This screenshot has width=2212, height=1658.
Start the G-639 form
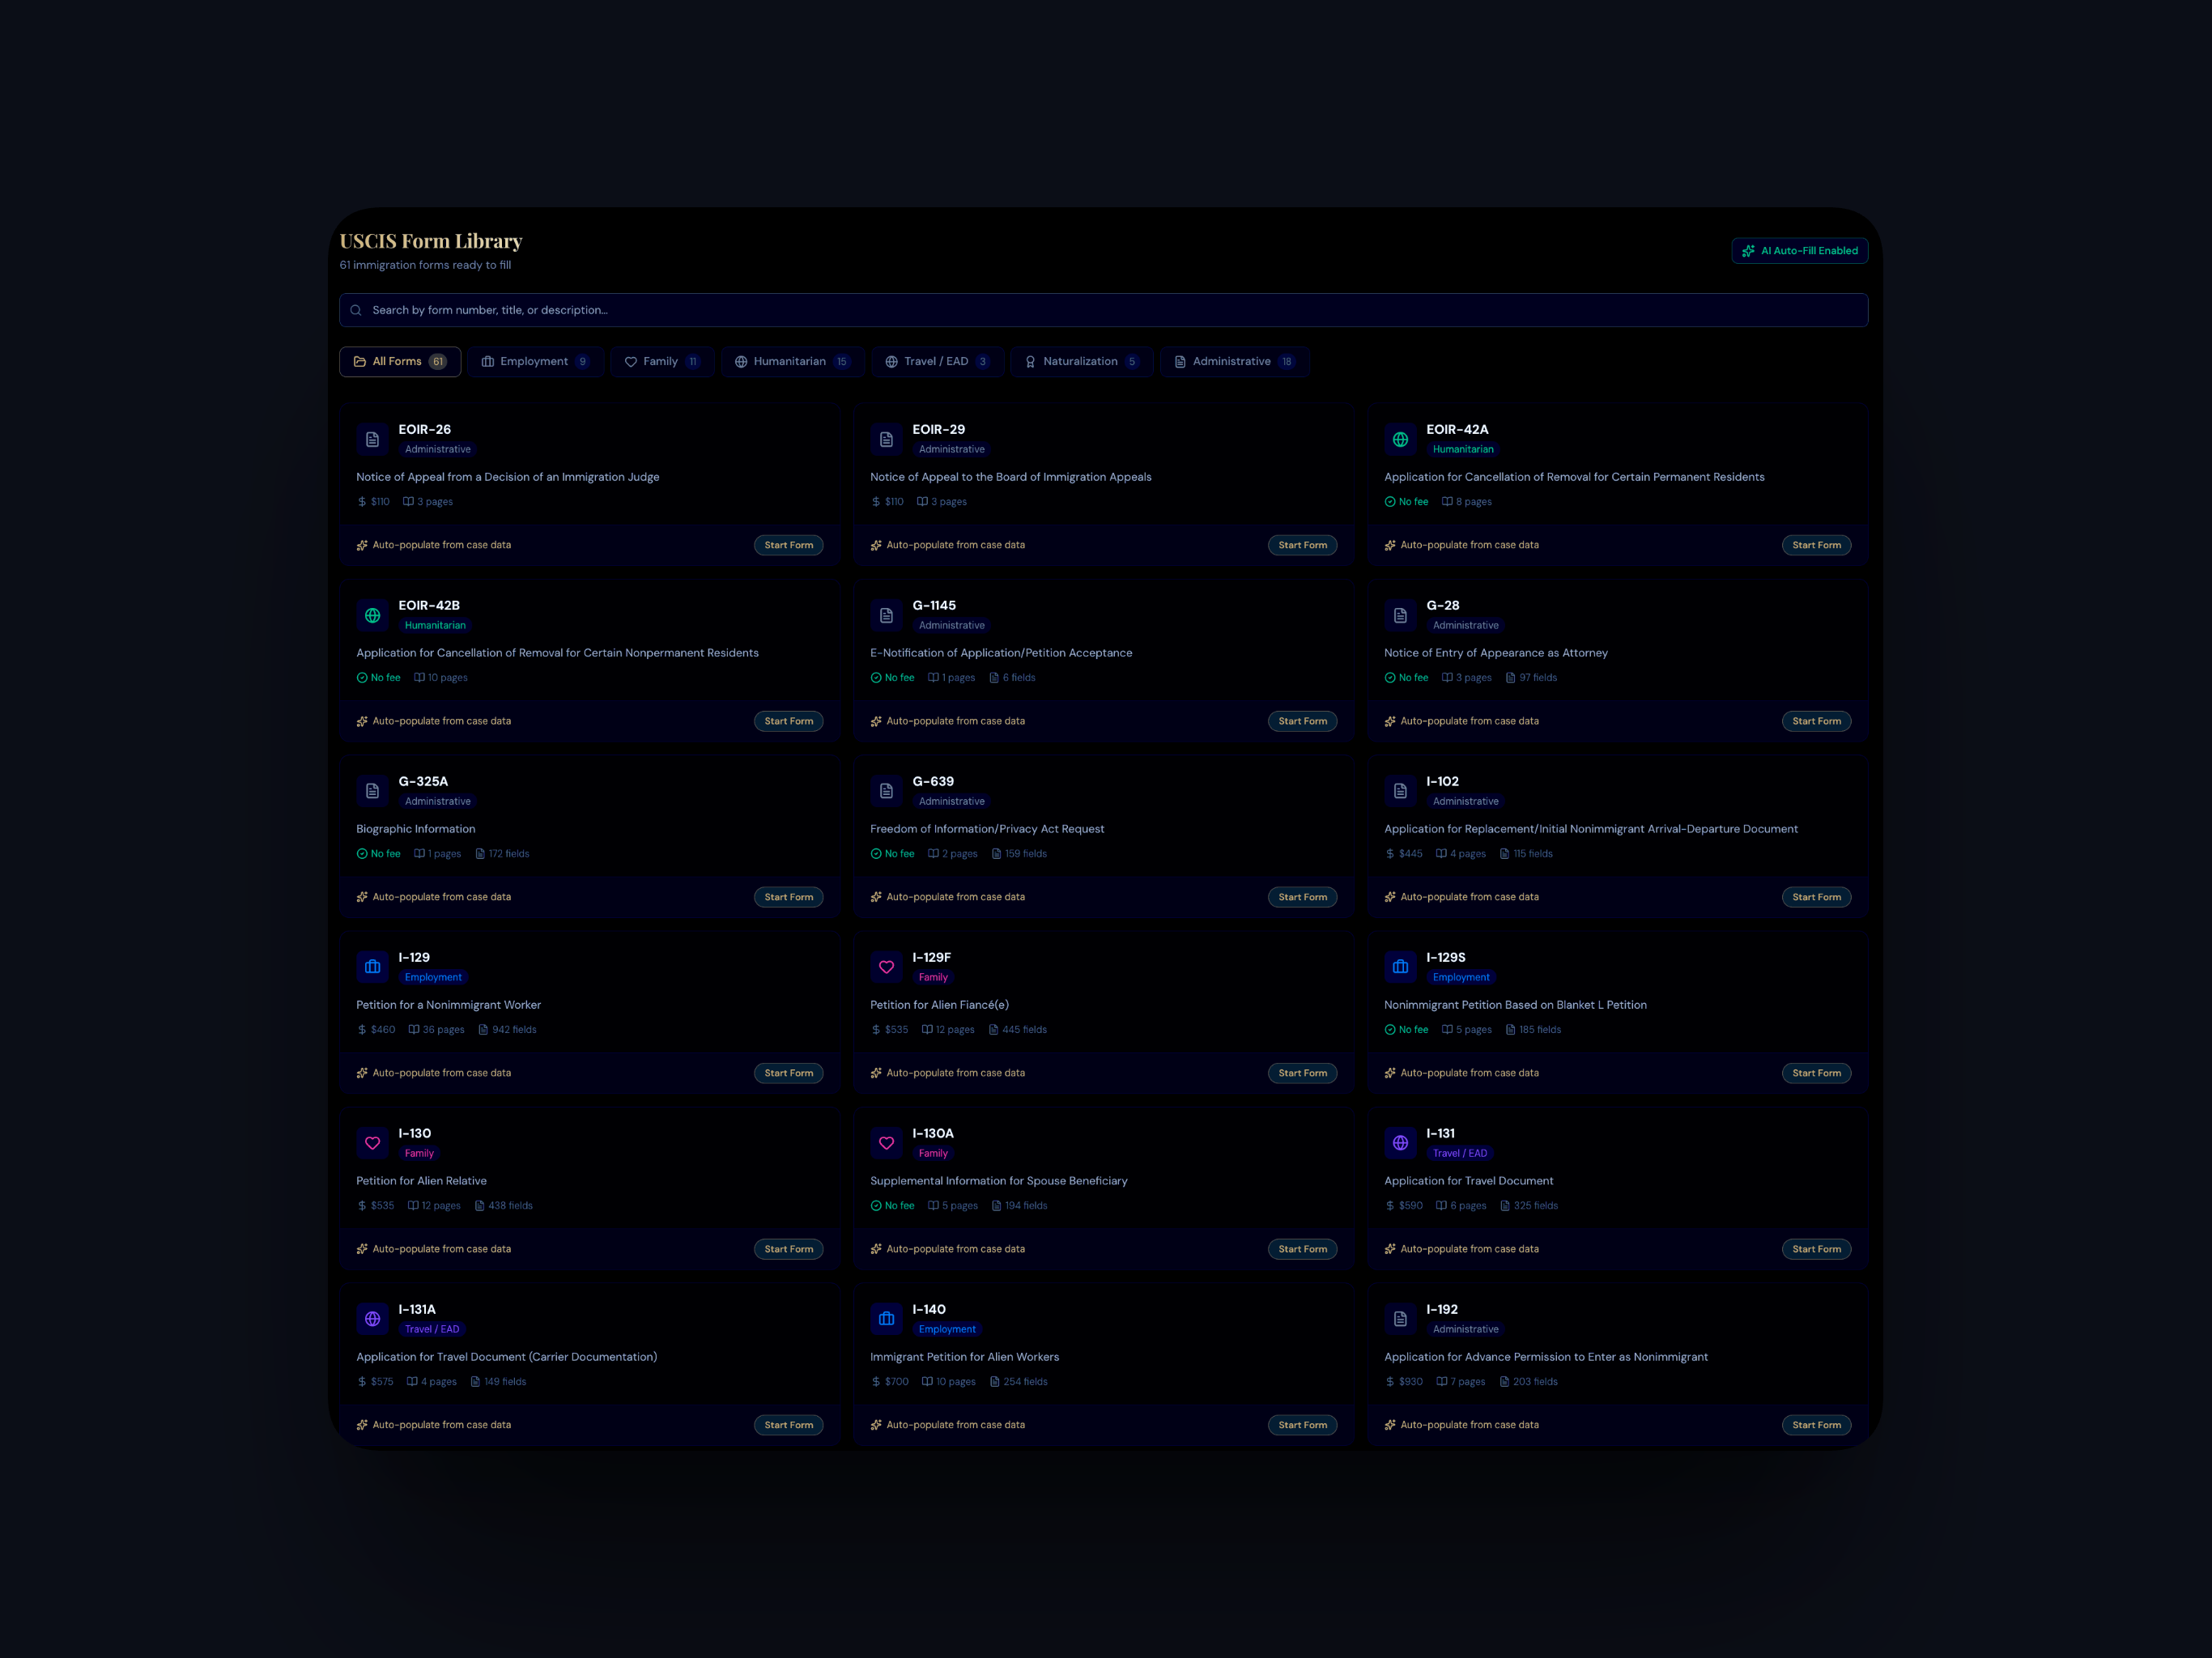(1303, 897)
